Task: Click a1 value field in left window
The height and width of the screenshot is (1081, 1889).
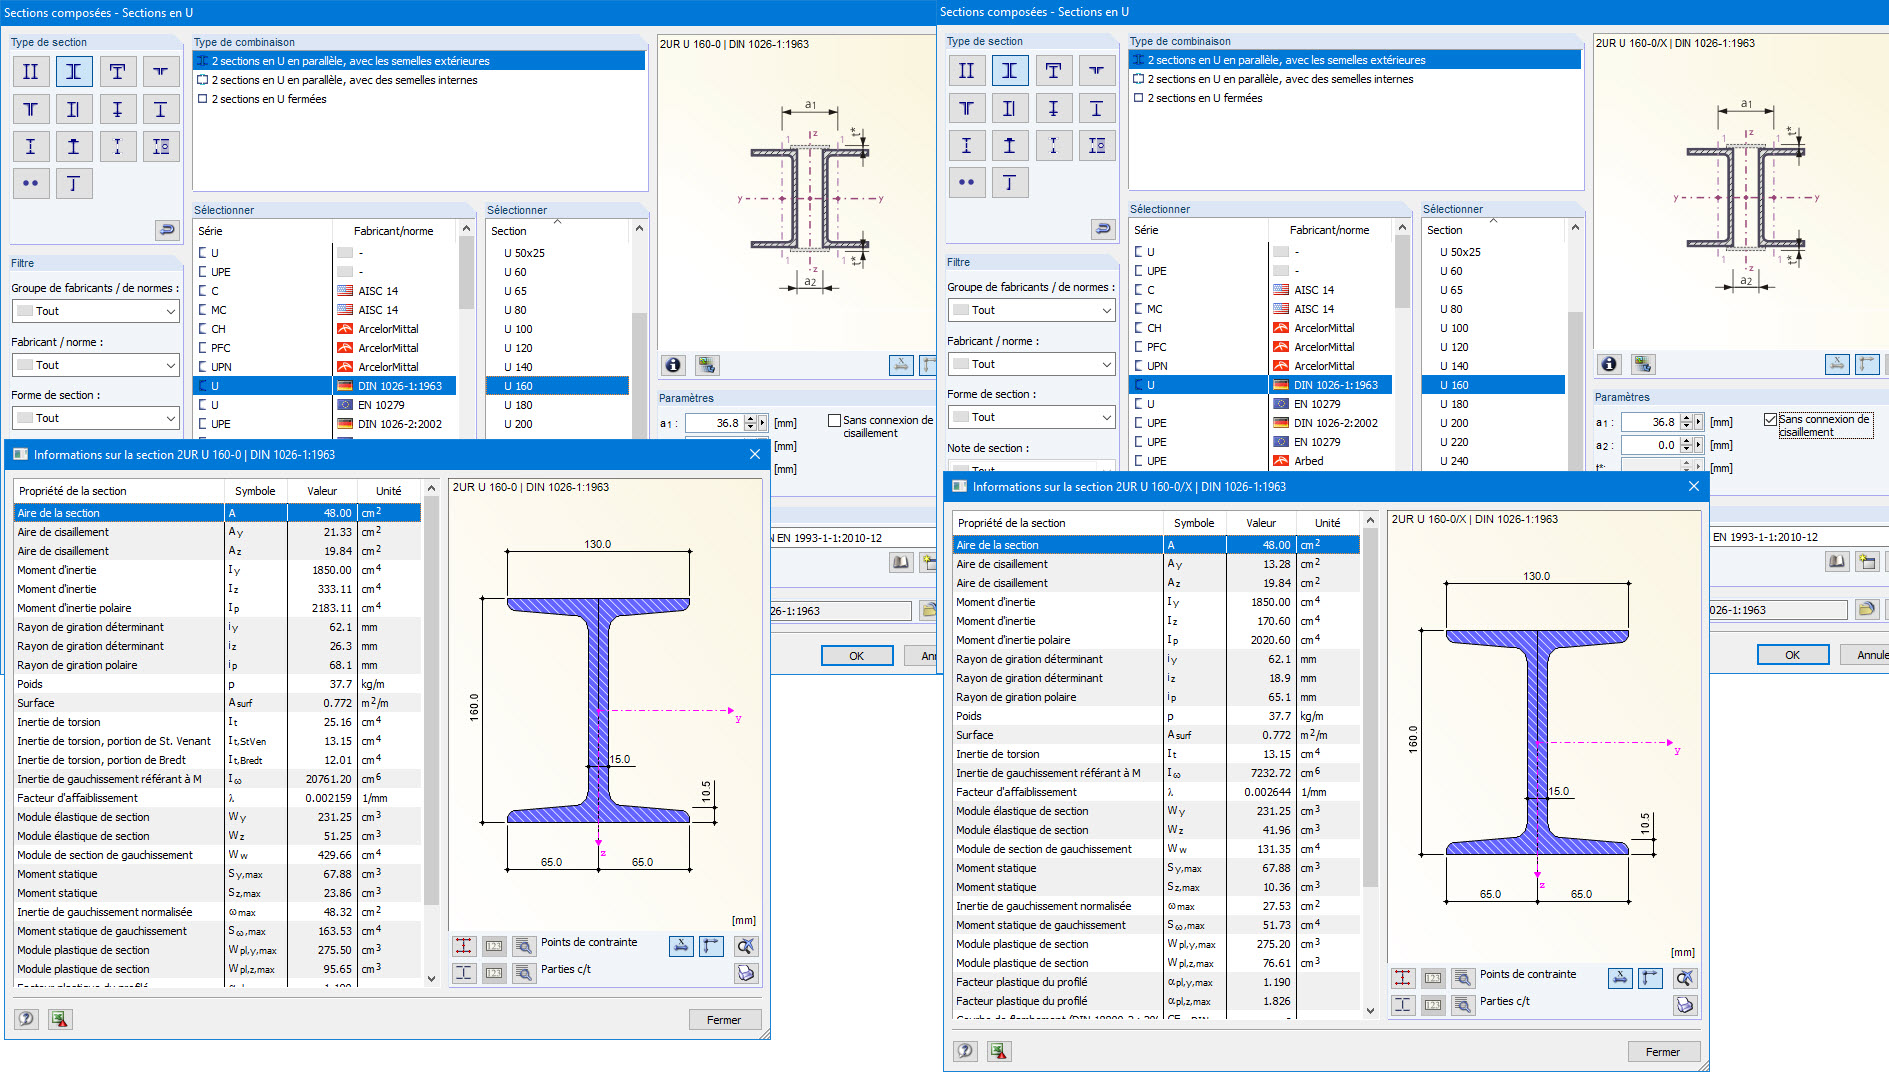Action: (x=713, y=423)
